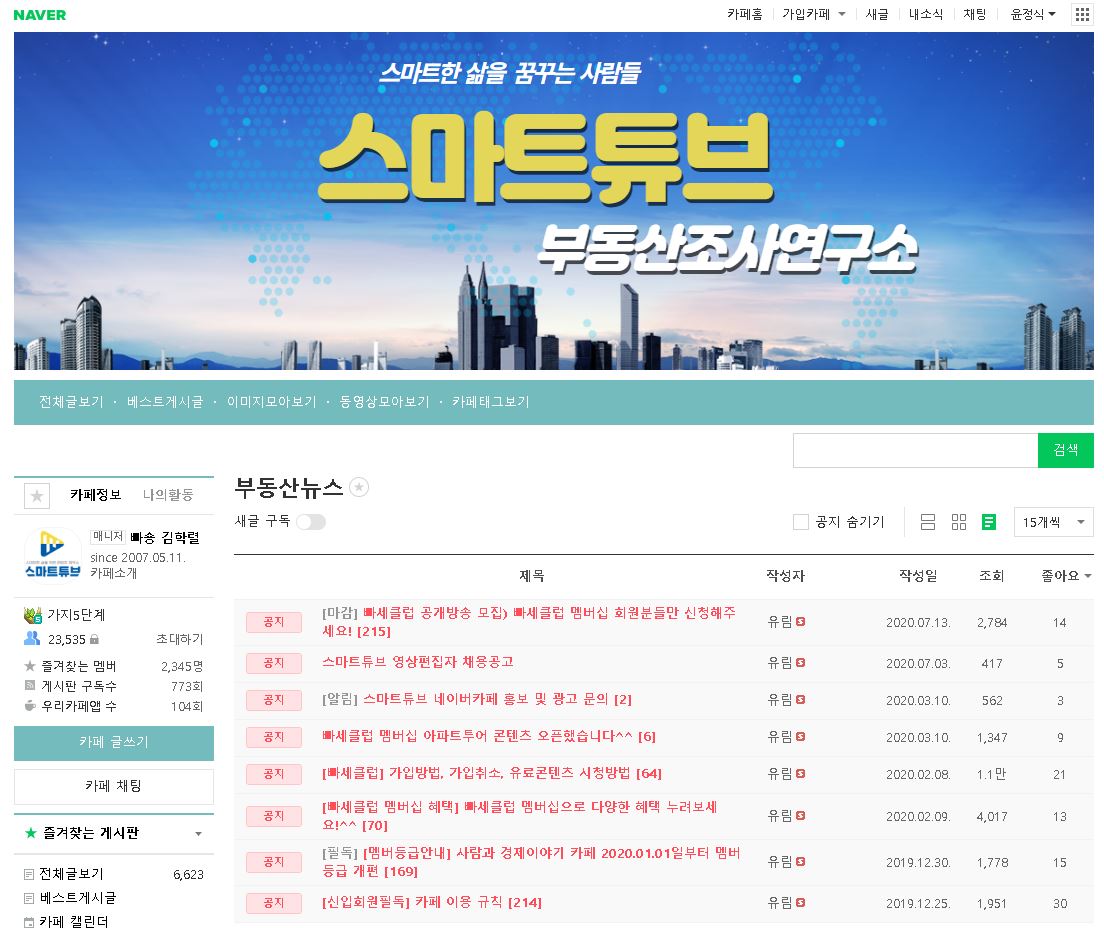Expand the 가입카페 dropdown arrow
Image resolution: width=1104 pixels, height=928 pixels.
(841, 15)
